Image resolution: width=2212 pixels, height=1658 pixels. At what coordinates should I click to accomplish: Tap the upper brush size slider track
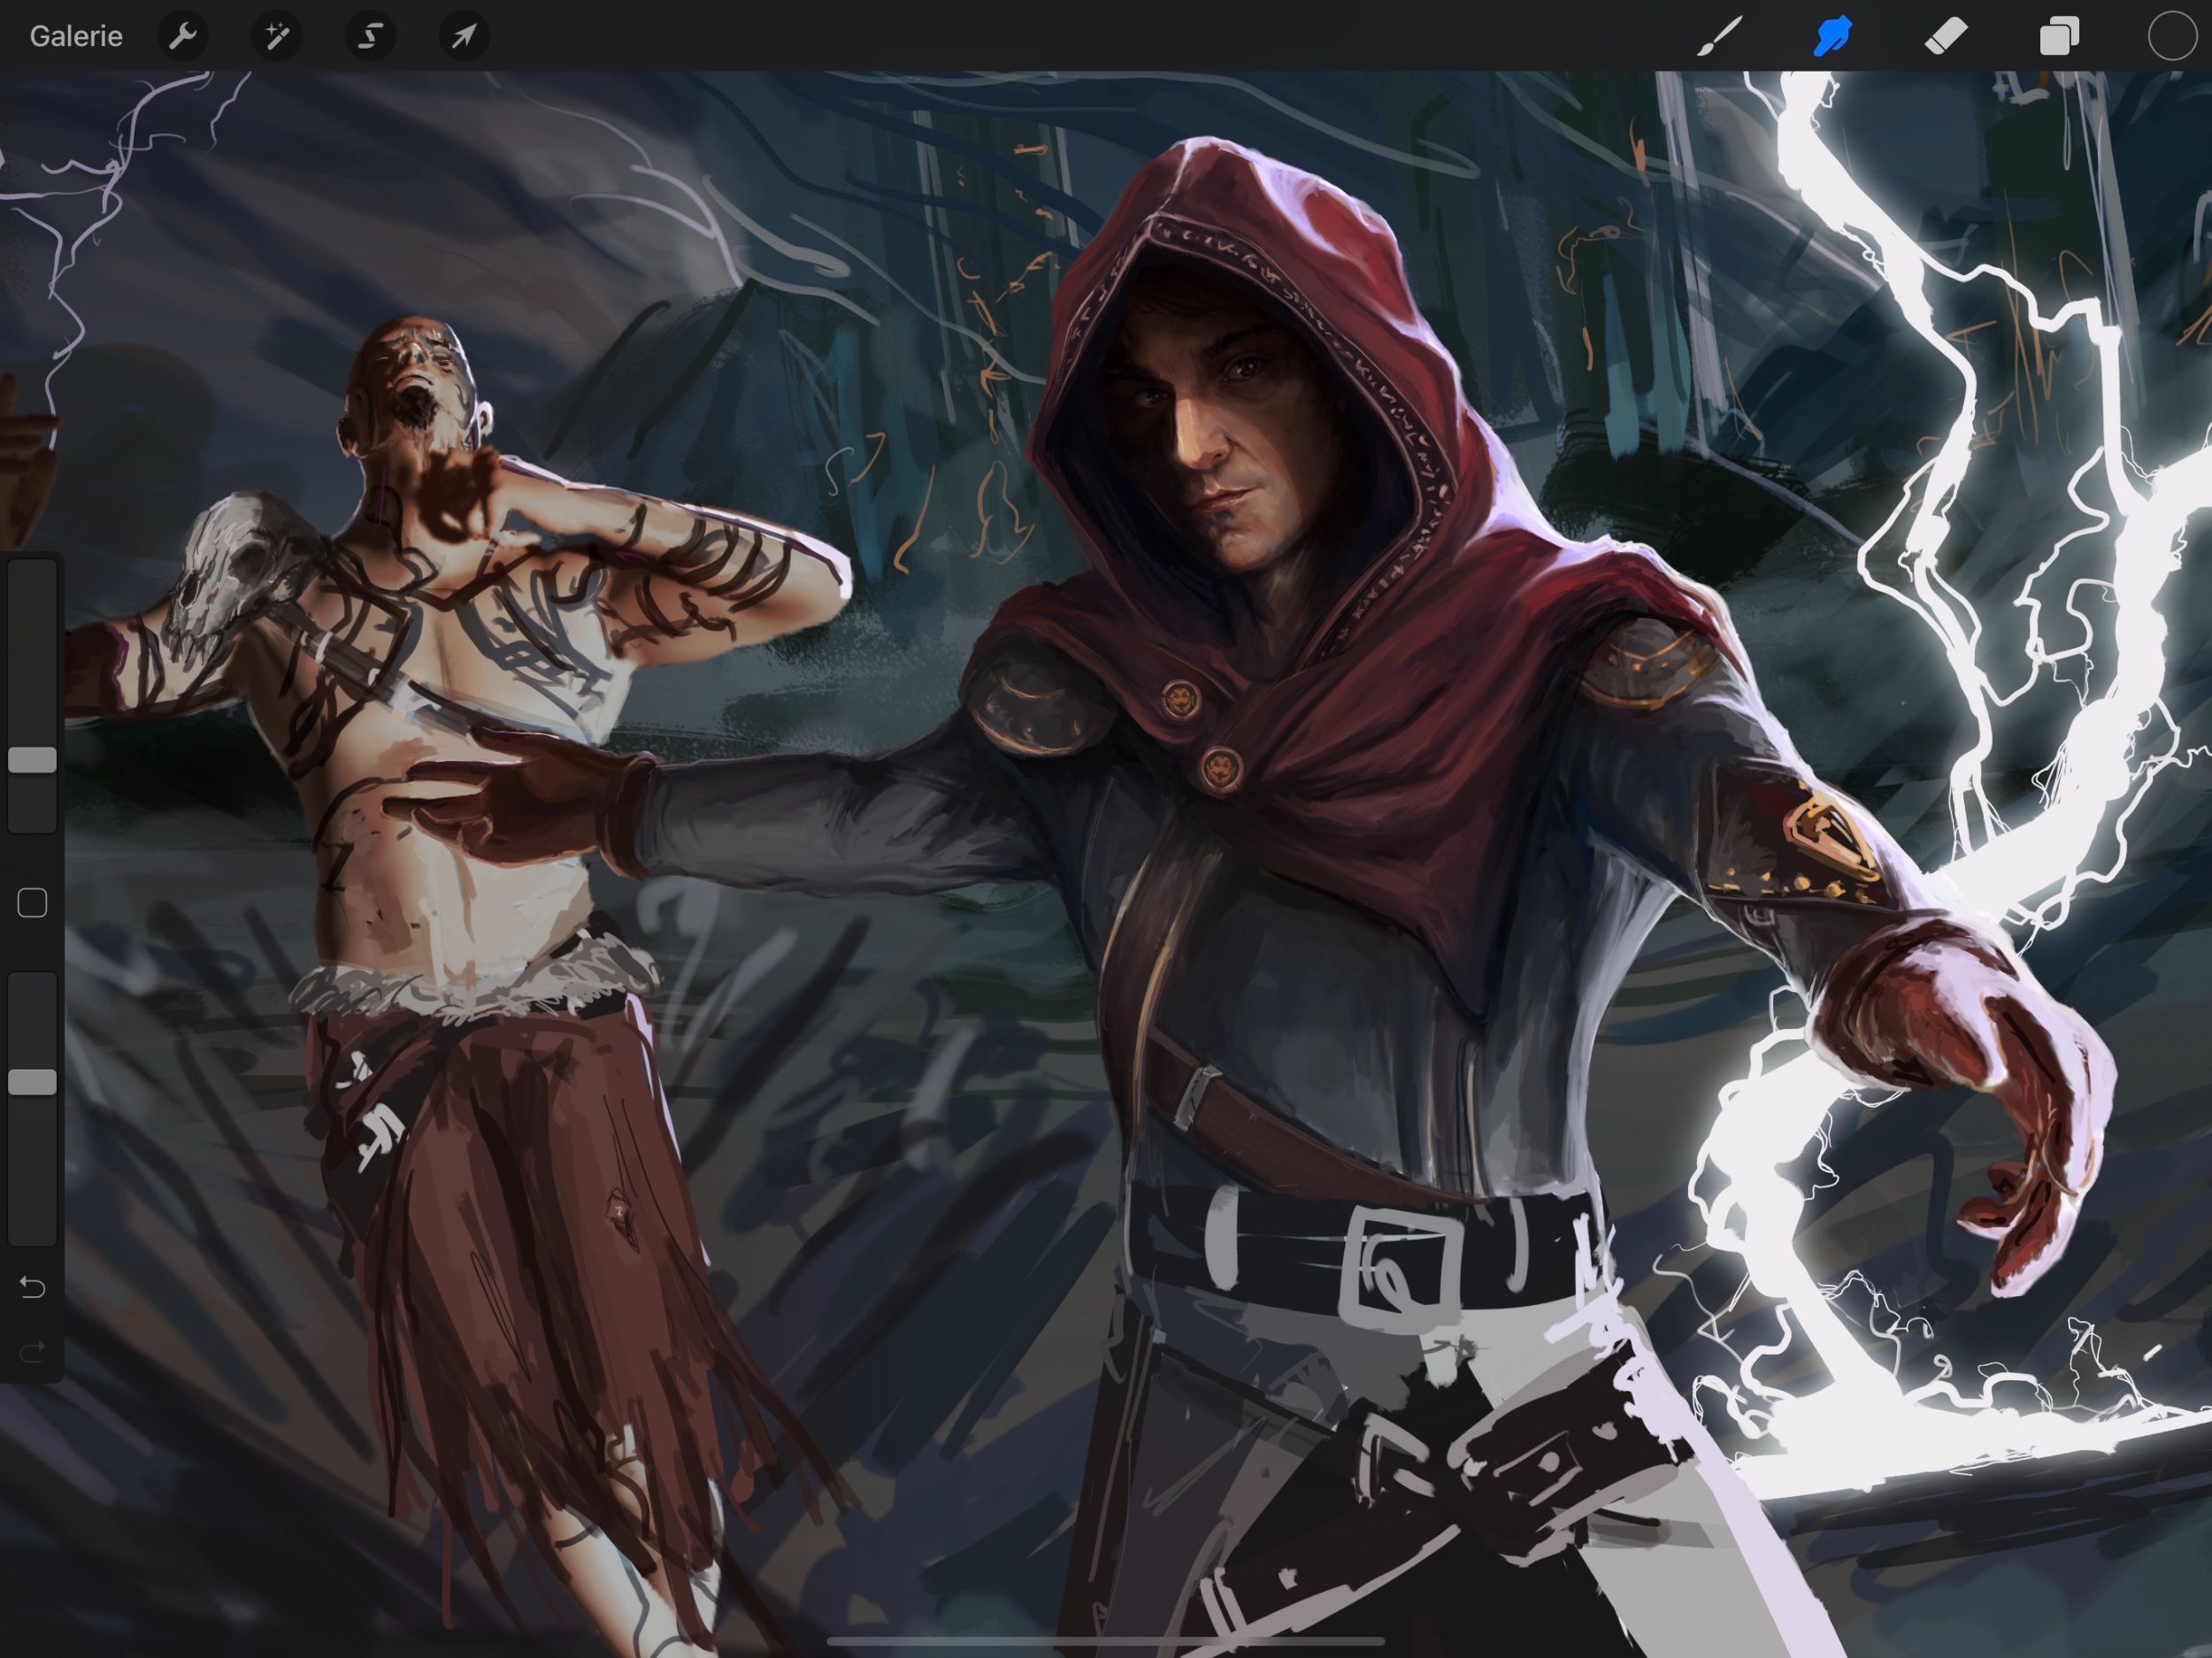coord(32,640)
